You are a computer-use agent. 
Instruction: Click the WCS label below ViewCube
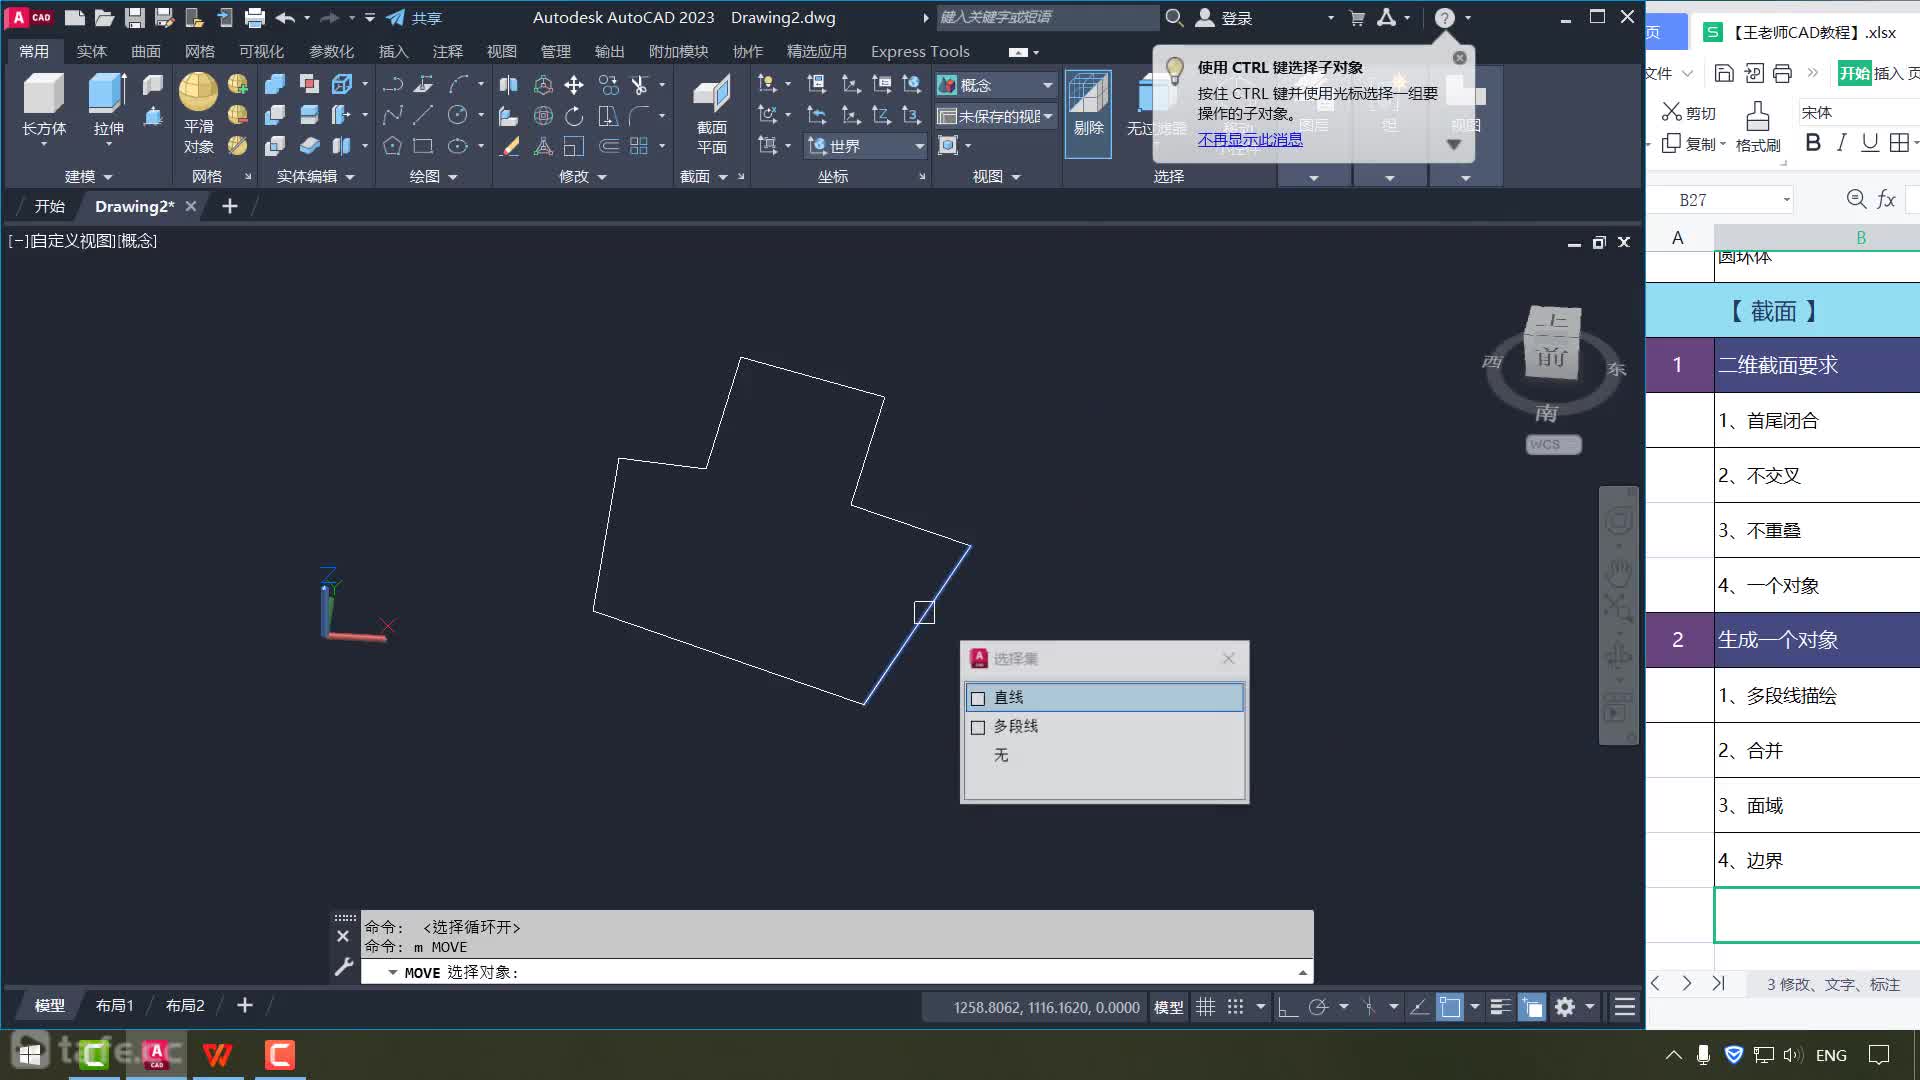[1553, 444]
